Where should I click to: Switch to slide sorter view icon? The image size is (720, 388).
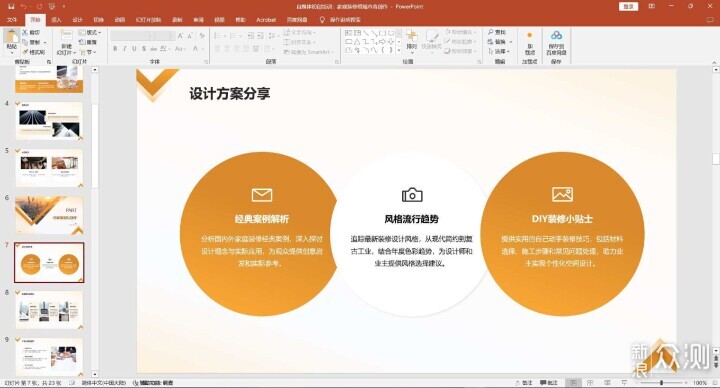591,382
